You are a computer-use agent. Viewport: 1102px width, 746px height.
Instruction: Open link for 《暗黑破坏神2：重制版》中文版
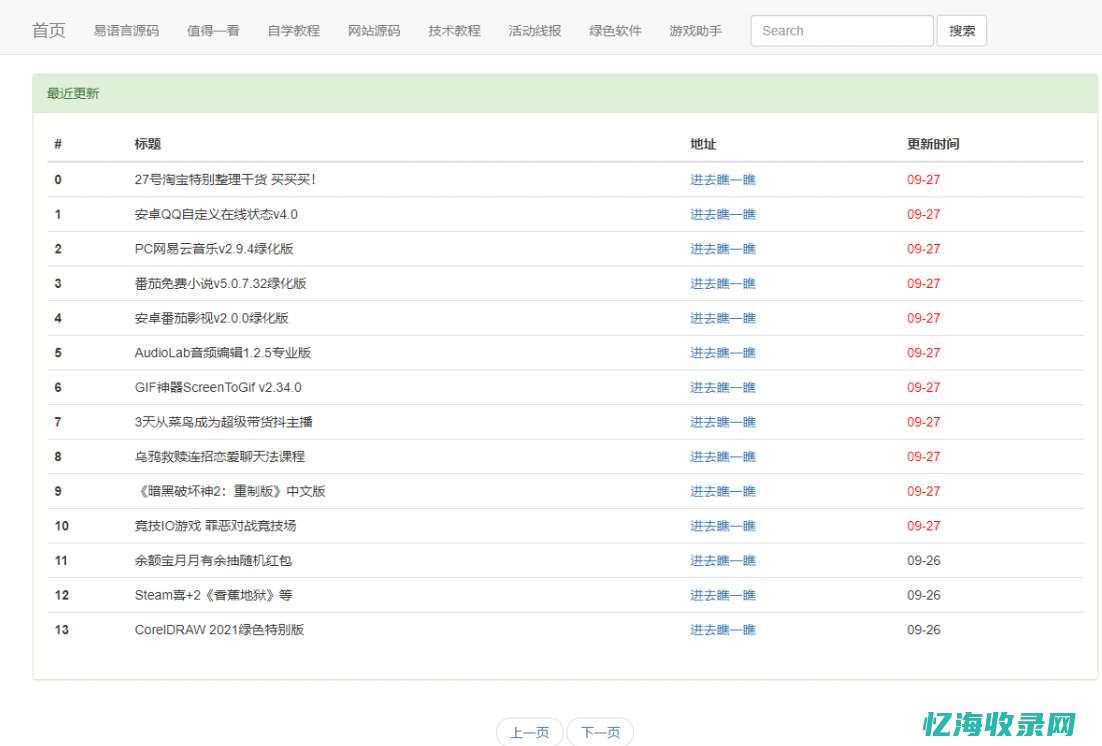click(x=723, y=491)
